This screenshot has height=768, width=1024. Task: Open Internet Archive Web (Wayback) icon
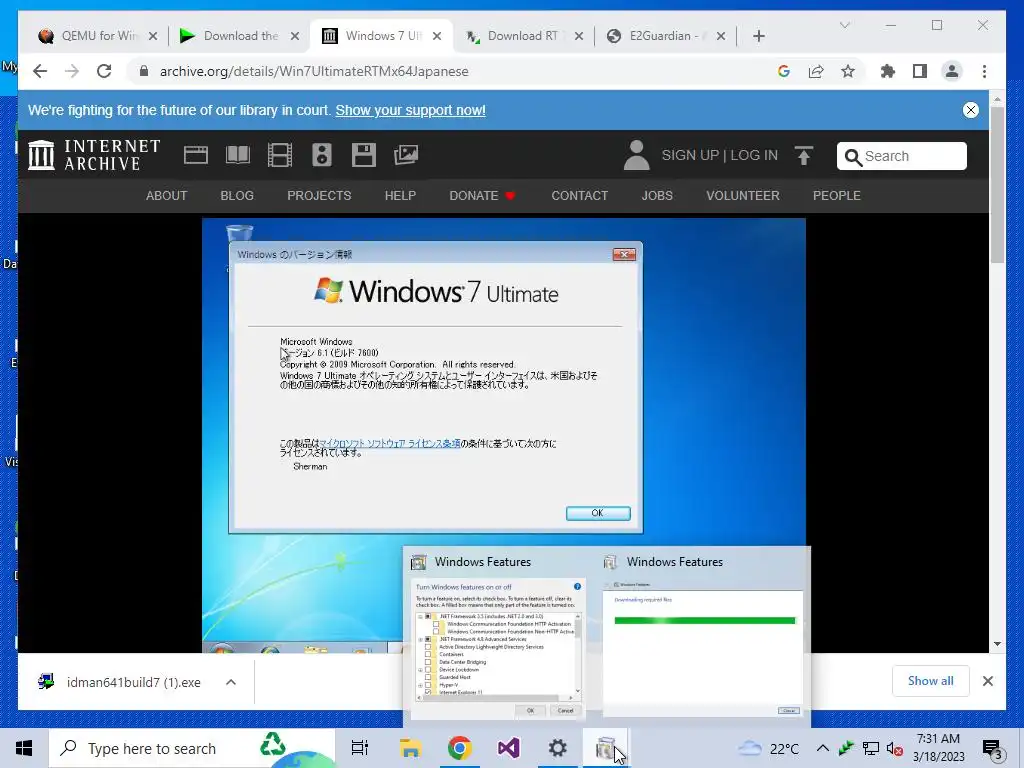click(x=196, y=155)
